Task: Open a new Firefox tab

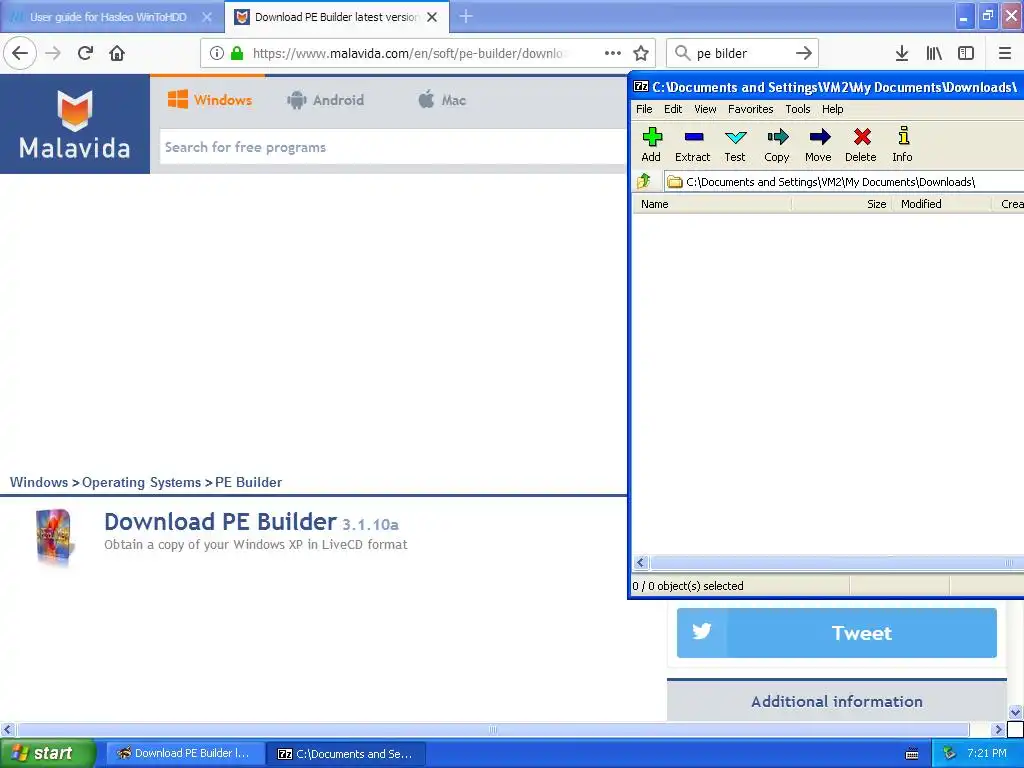Action: pyautogui.click(x=466, y=16)
